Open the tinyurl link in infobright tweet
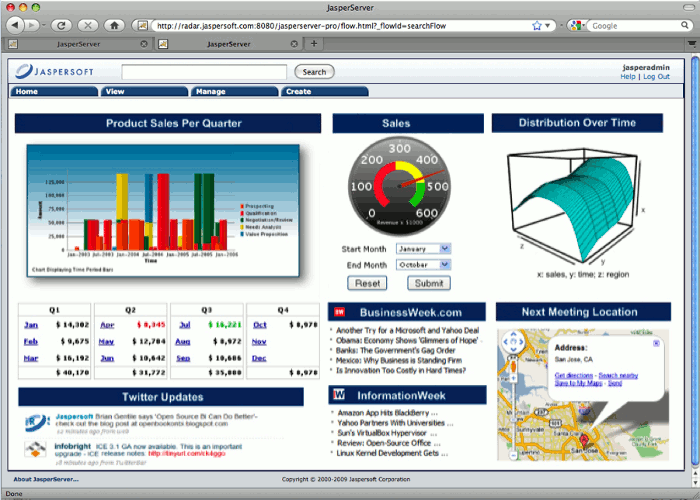 pyautogui.click(x=187, y=454)
